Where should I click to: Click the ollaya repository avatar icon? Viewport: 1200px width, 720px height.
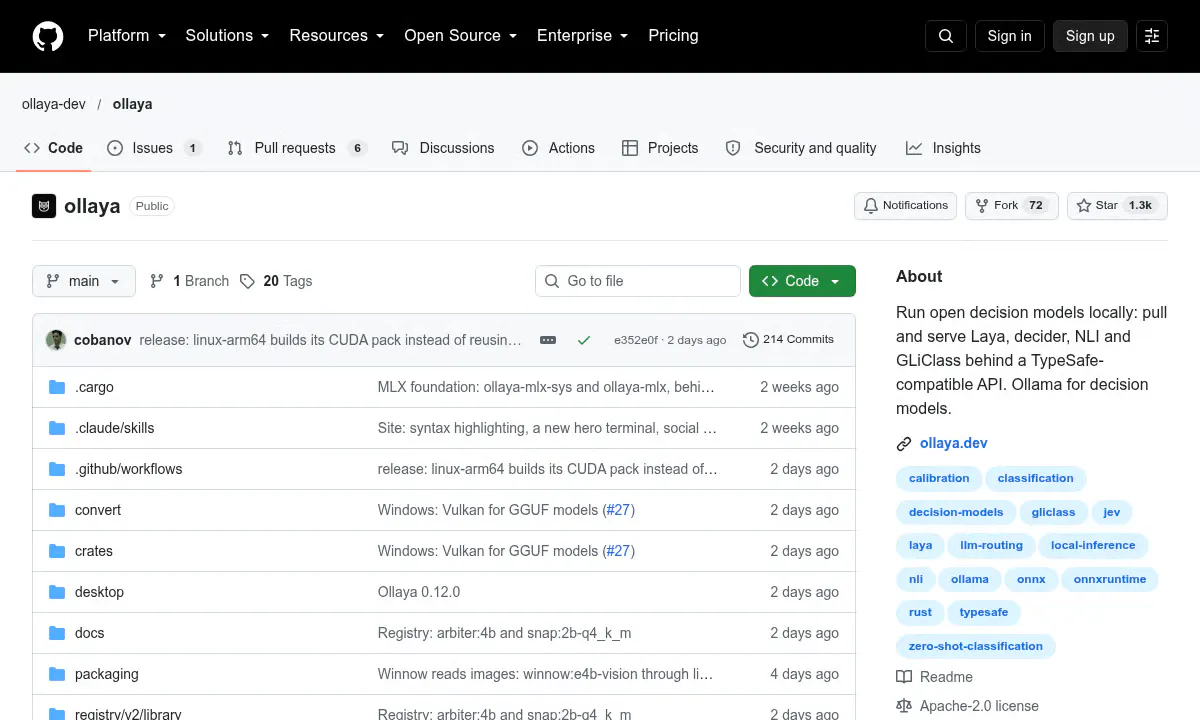pyautogui.click(x=44, y=206)
